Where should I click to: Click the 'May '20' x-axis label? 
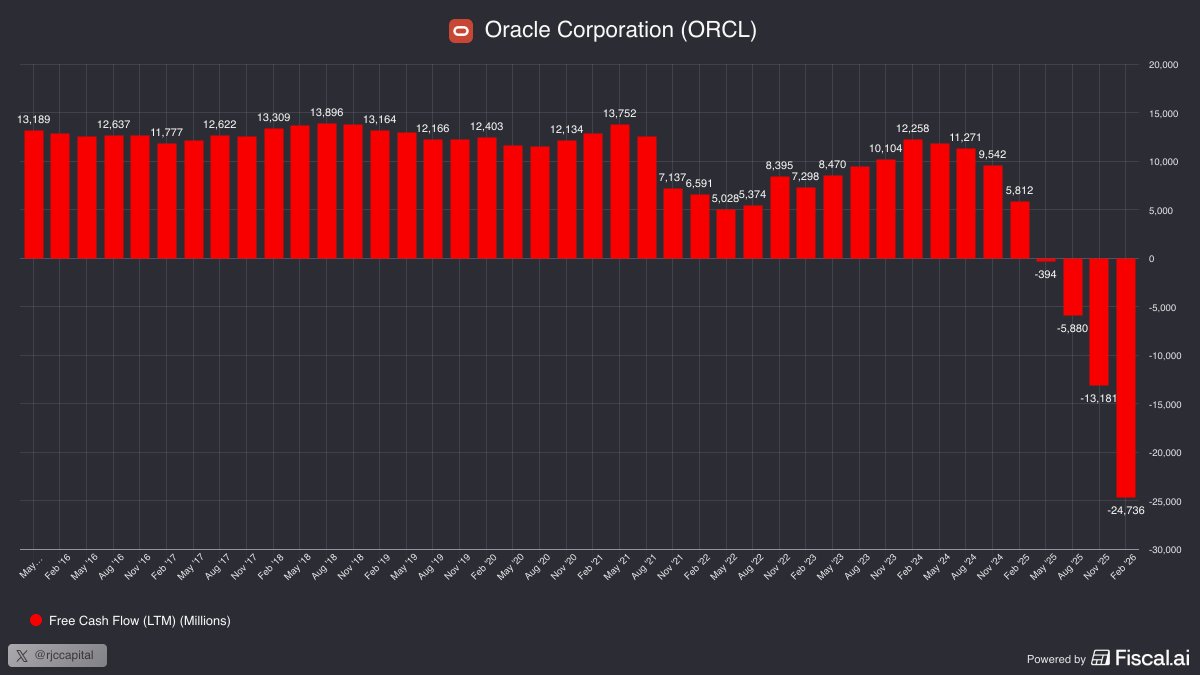[x=509, y=568]
